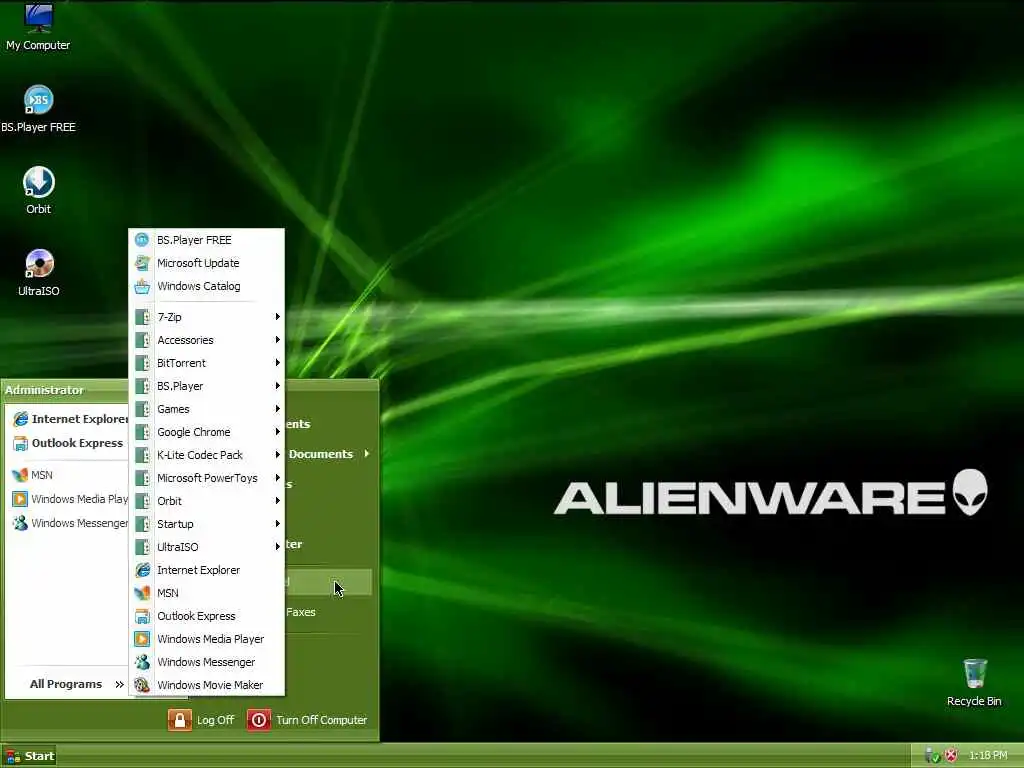Expand the Microsoft PowerToys submenu arrow
The image size is (1024, 768).
pyautogui.click(x=278, y=478)
